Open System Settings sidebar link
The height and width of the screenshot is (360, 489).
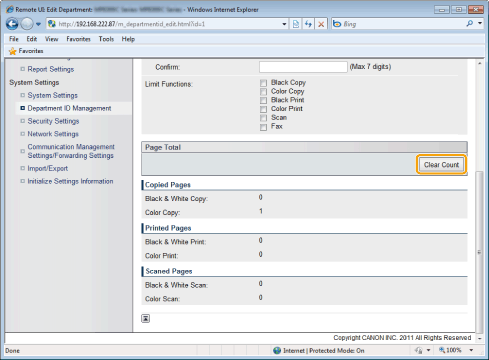52,95
